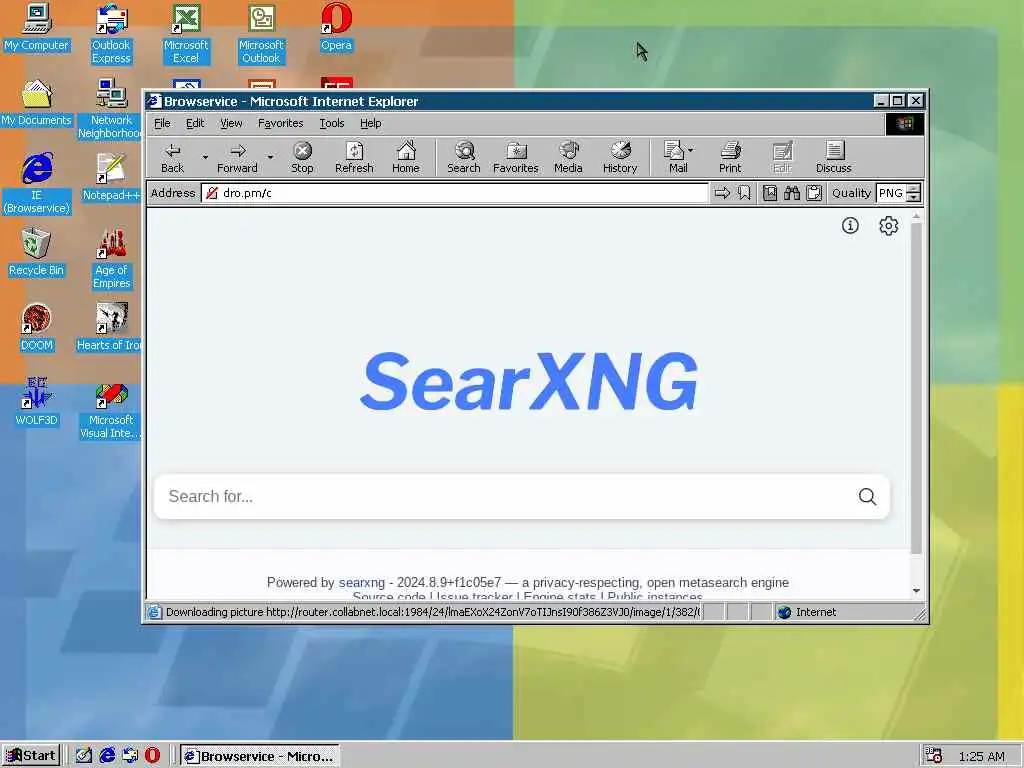Viewport: 1024px width, 768px height.
Task: Click the Quality PNG value field
Action: point(891,193)
